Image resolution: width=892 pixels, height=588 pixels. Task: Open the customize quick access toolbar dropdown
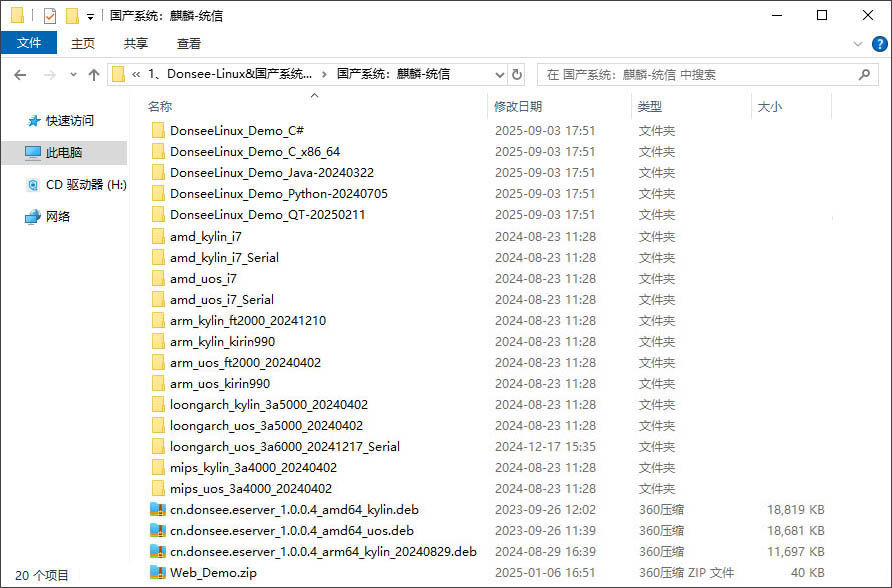[90, 14]
